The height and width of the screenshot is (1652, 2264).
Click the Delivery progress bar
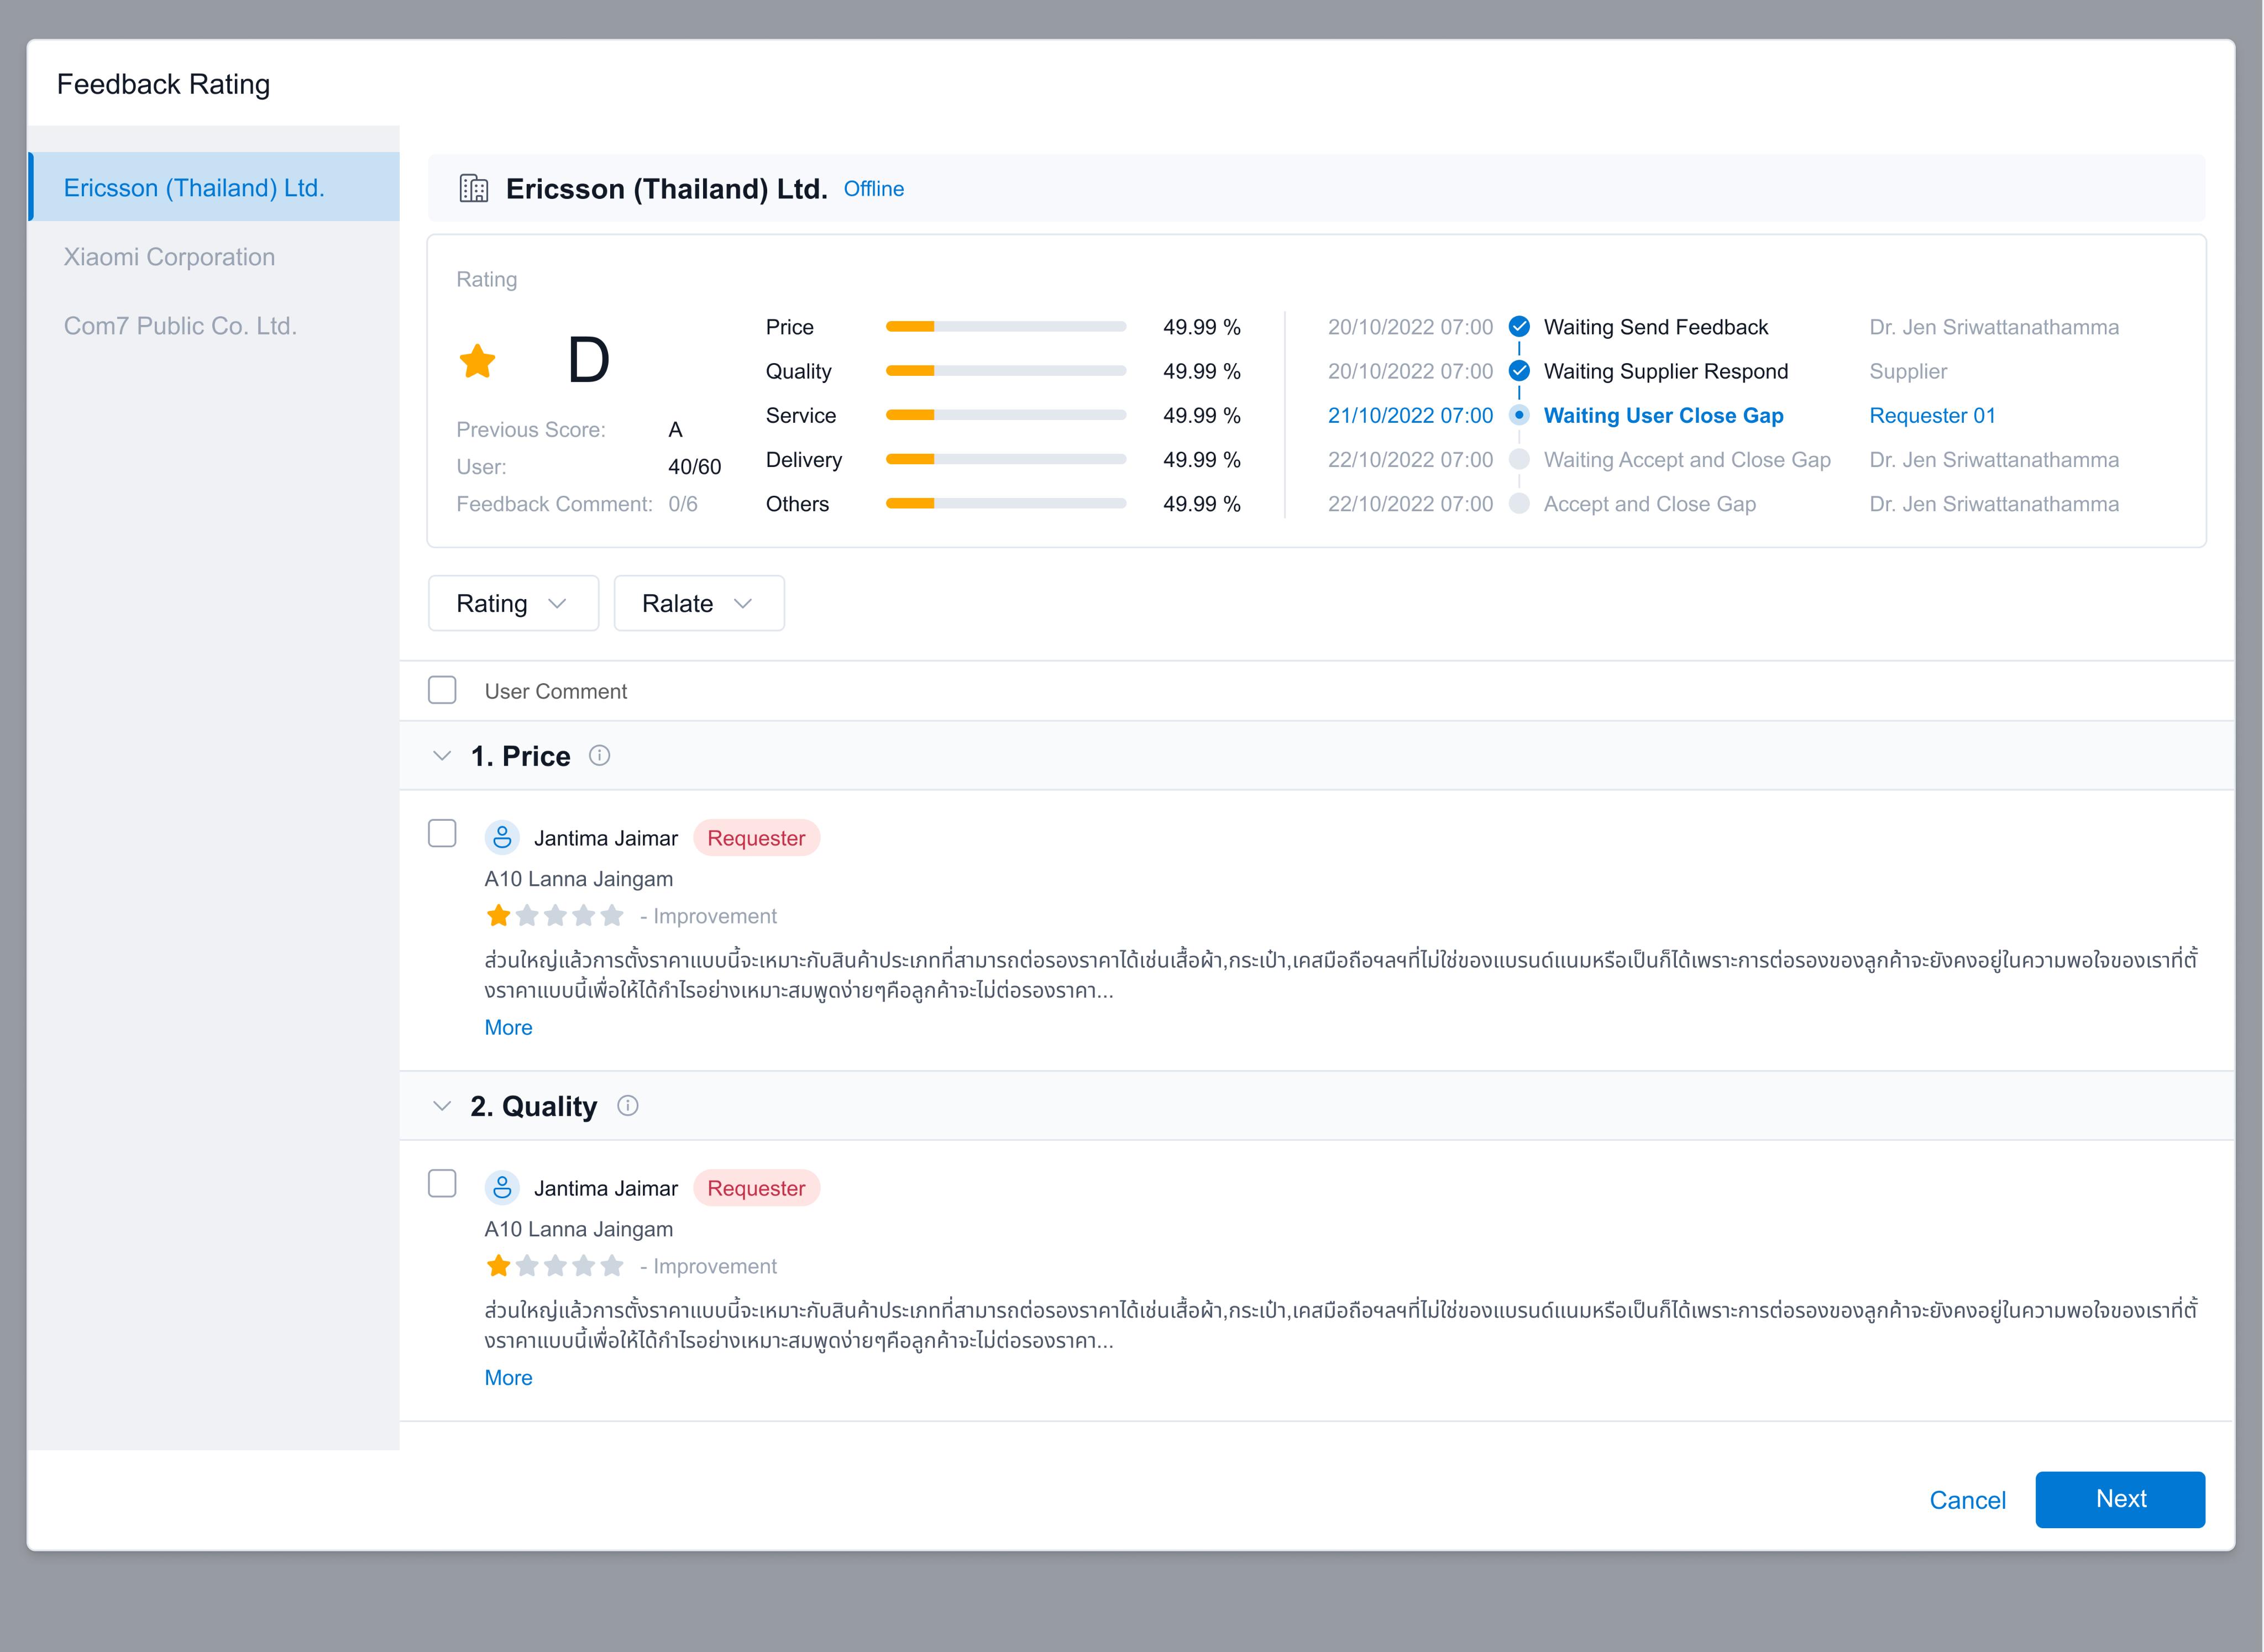[x=1006, y=459]
